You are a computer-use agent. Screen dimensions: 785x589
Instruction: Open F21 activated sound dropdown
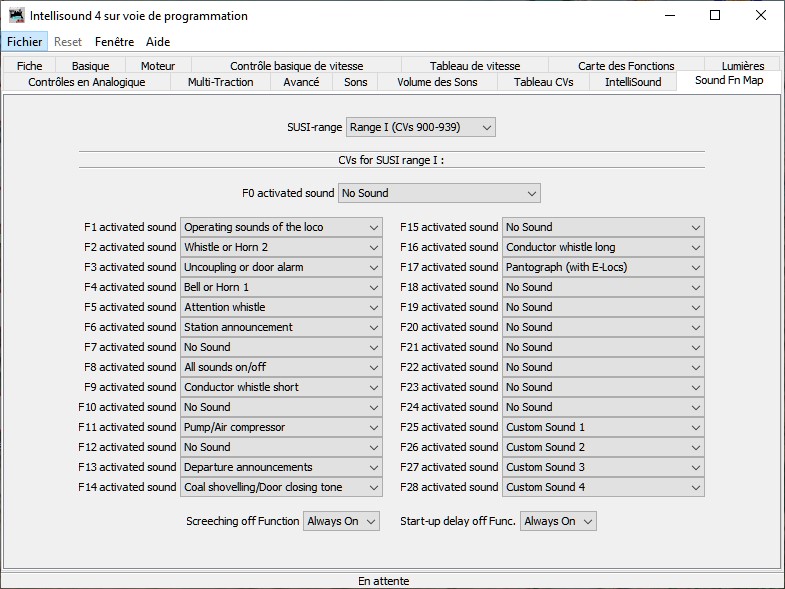(x=603, y=348)
